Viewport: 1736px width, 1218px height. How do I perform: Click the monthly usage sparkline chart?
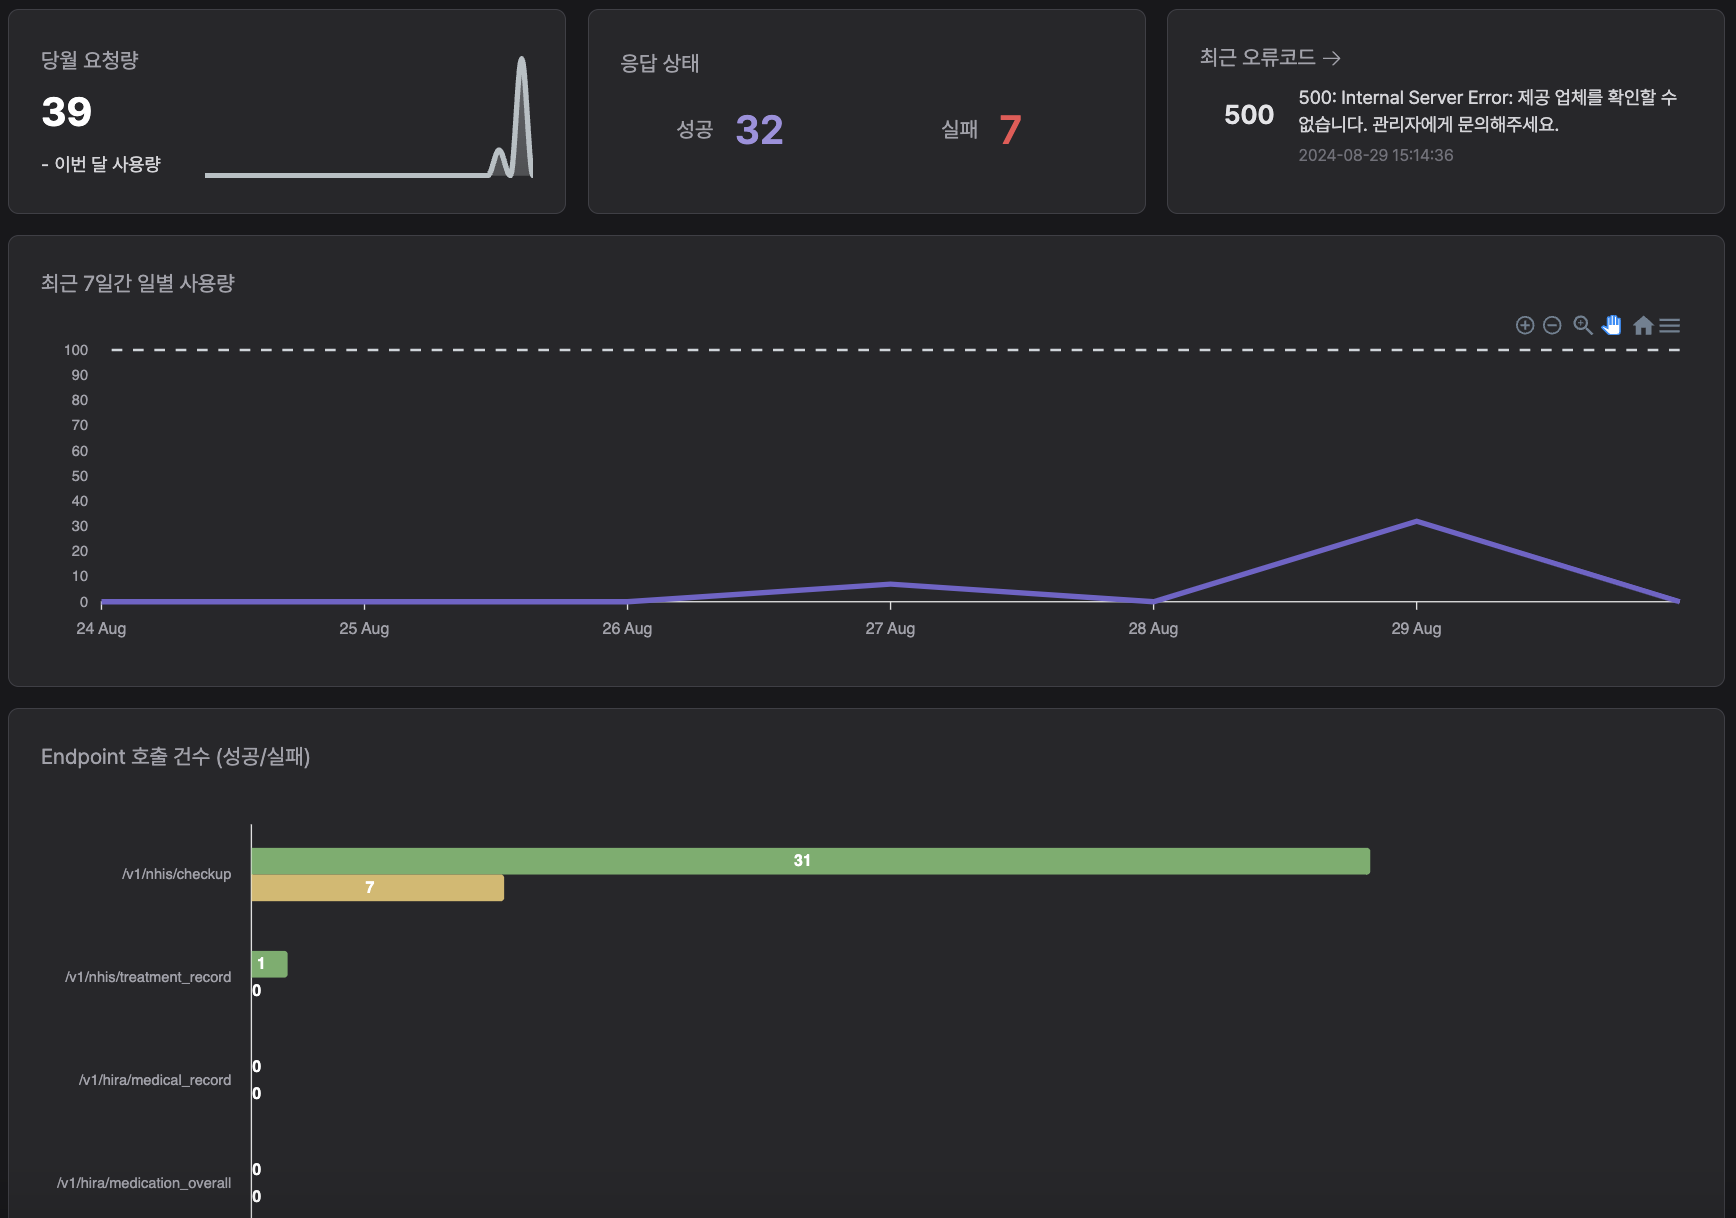pyautogui.click(x=369, y=120)
